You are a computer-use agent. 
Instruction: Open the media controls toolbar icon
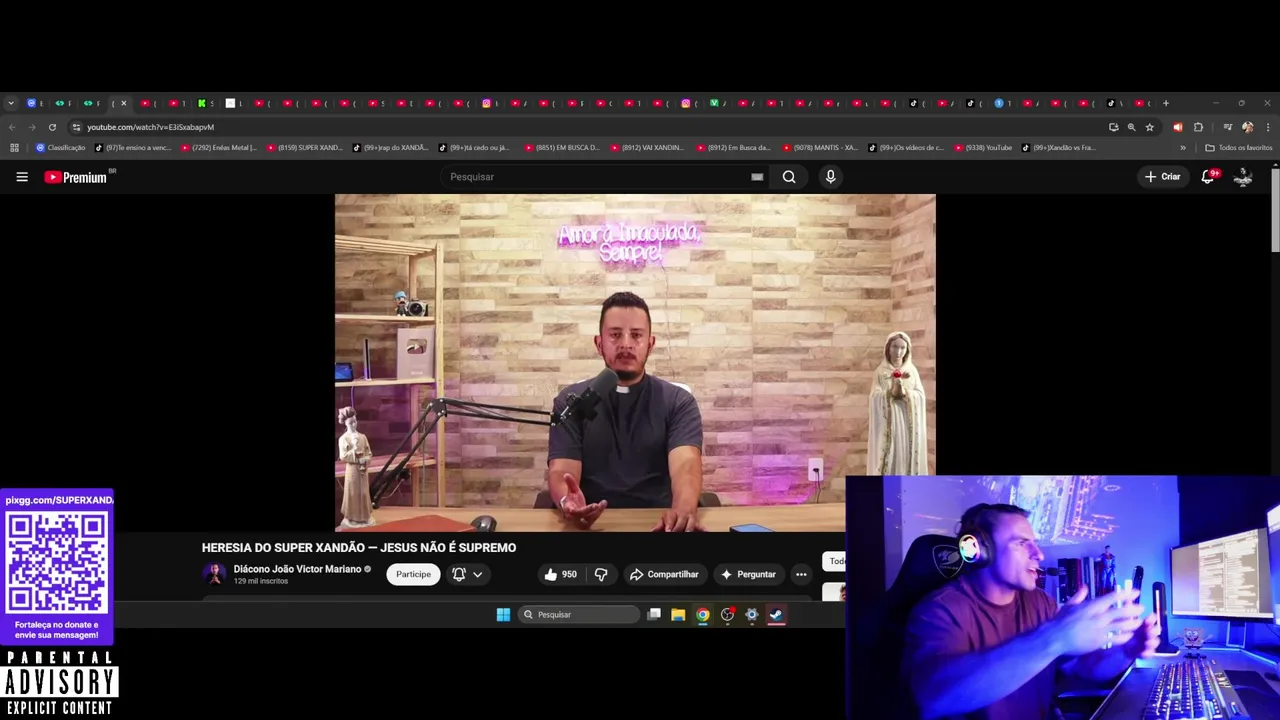(1228, 127)
